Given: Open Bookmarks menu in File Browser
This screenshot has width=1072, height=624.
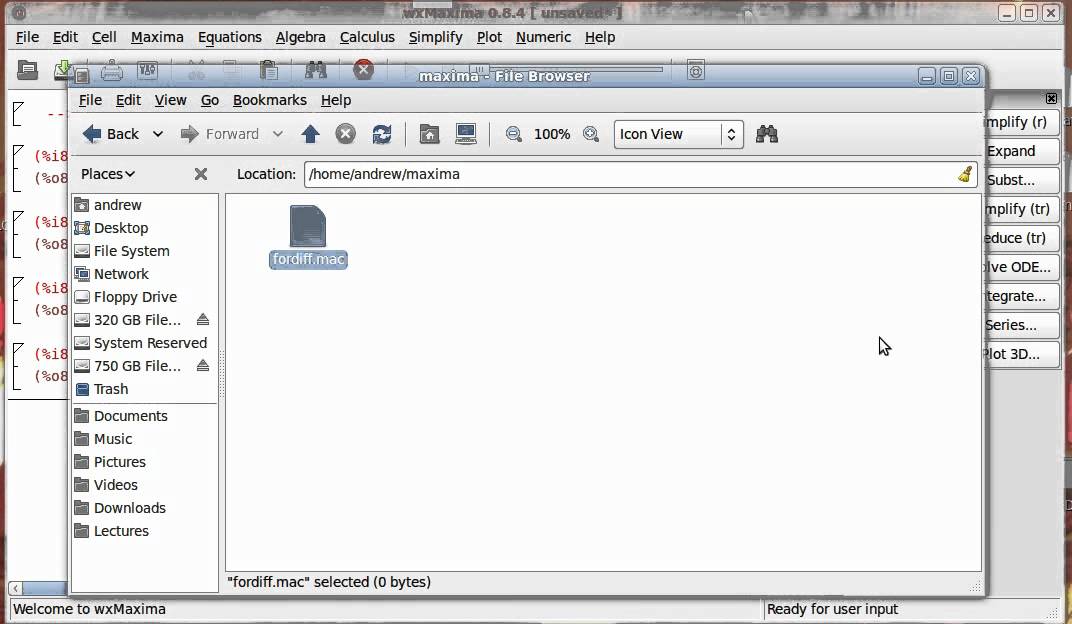Looking at the screenshot, I should (269, 100).
